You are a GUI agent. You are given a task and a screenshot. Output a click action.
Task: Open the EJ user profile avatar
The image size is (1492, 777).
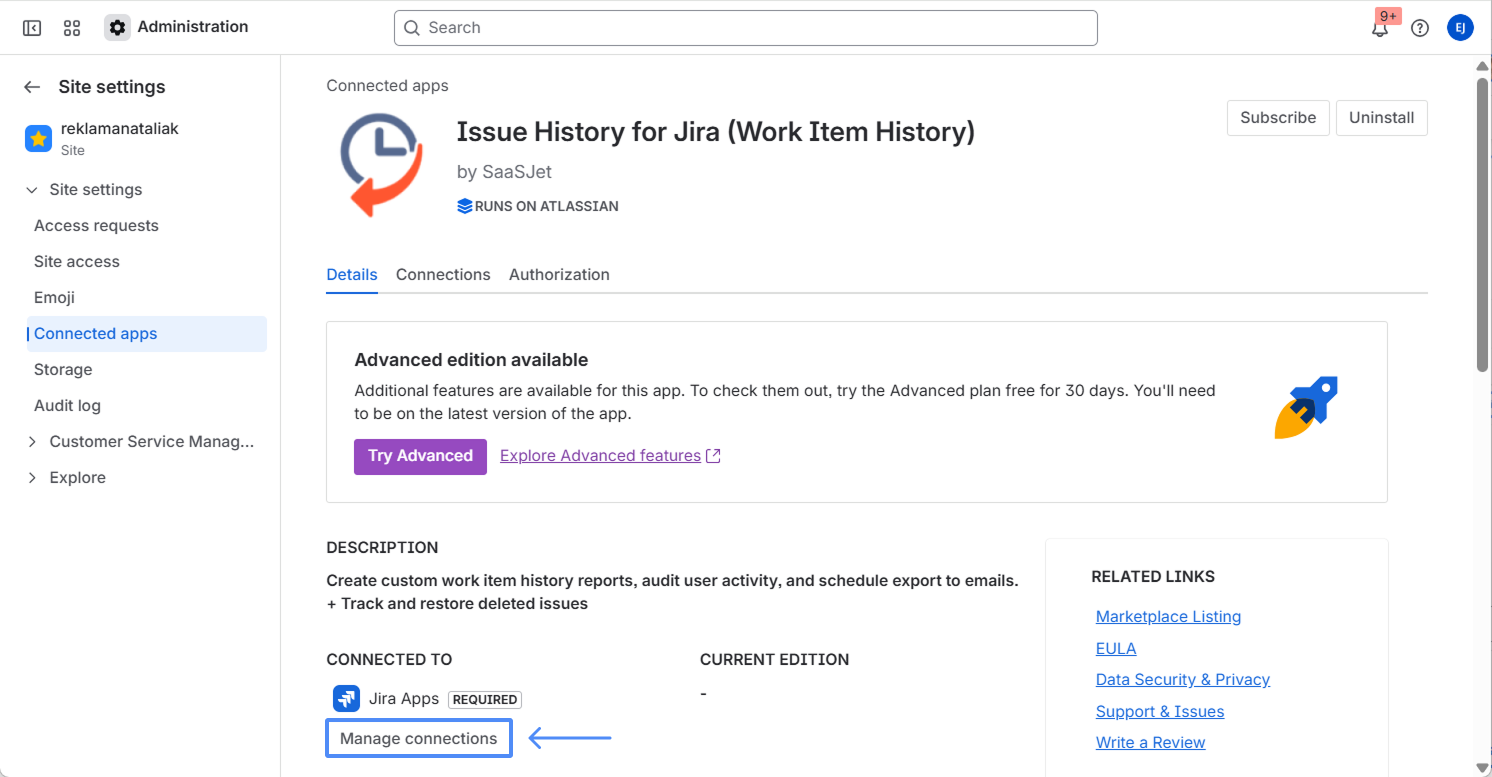pos(1460,28)
